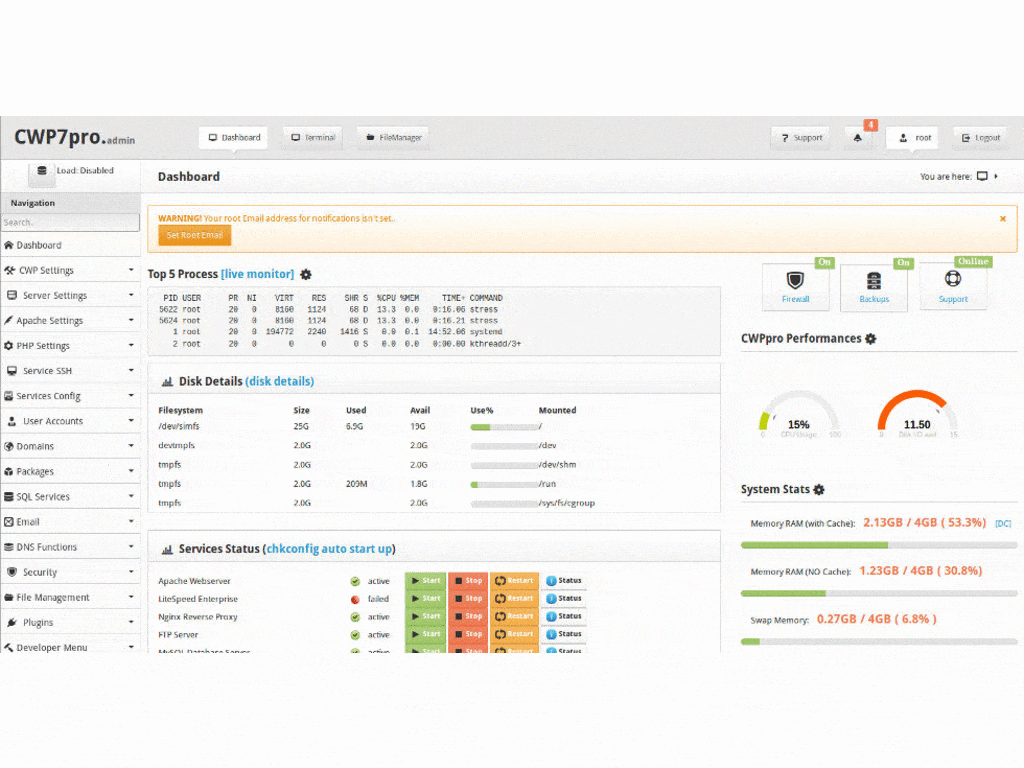The image size is (1024, 768).
Task: Open the File Management navigation item
Action: [x=71, y=597]
